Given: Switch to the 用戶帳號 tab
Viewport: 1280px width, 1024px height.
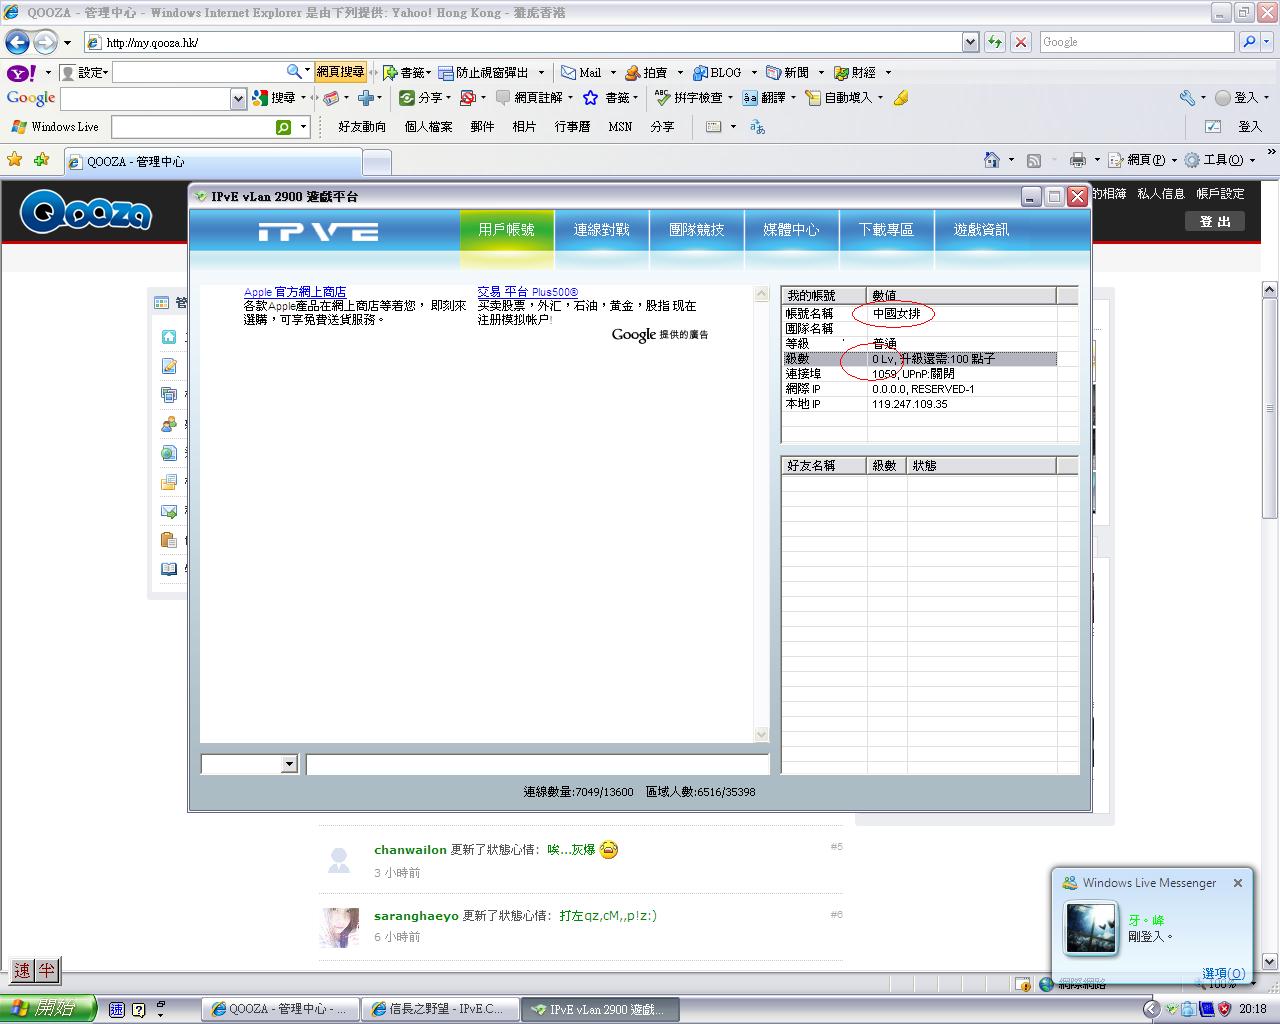Looking at the screenshot, I should 506,230.
